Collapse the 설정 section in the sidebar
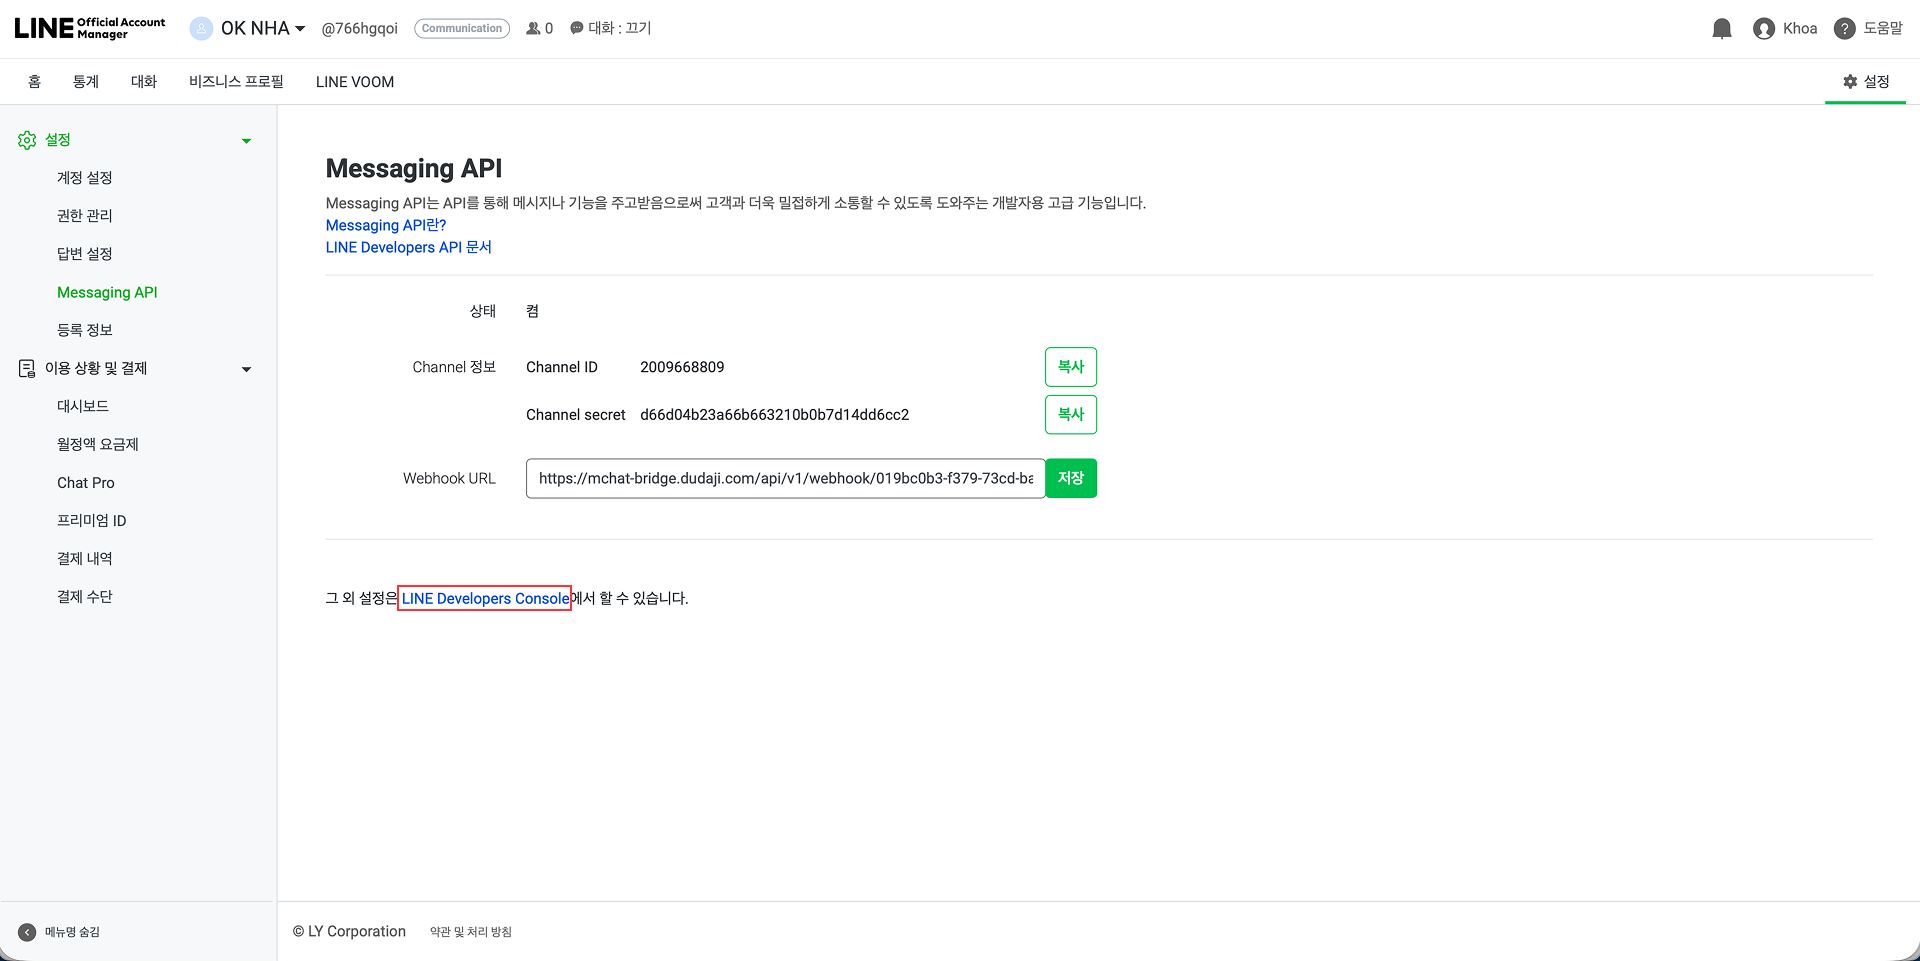This screenshot has height=961, width=1920. click(246, 140)
